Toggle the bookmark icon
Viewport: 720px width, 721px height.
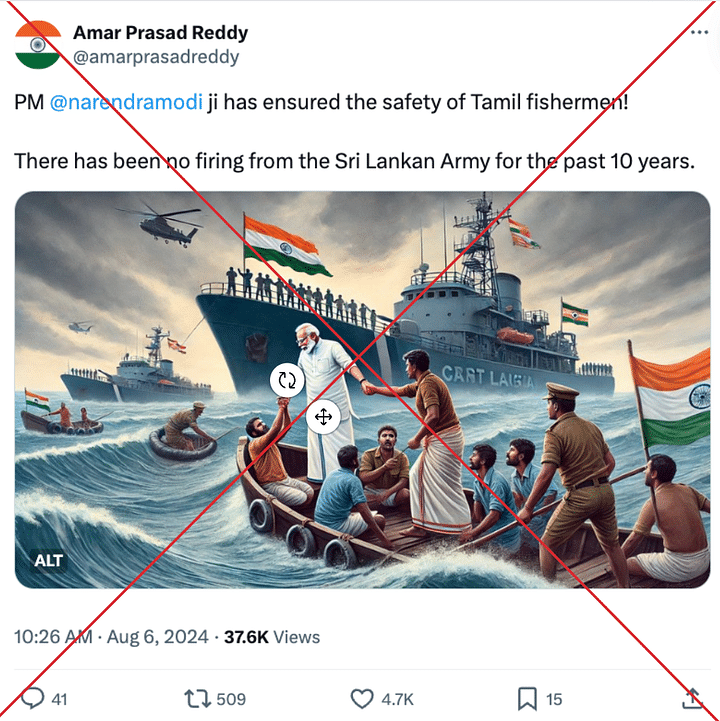tap(527, 699)
